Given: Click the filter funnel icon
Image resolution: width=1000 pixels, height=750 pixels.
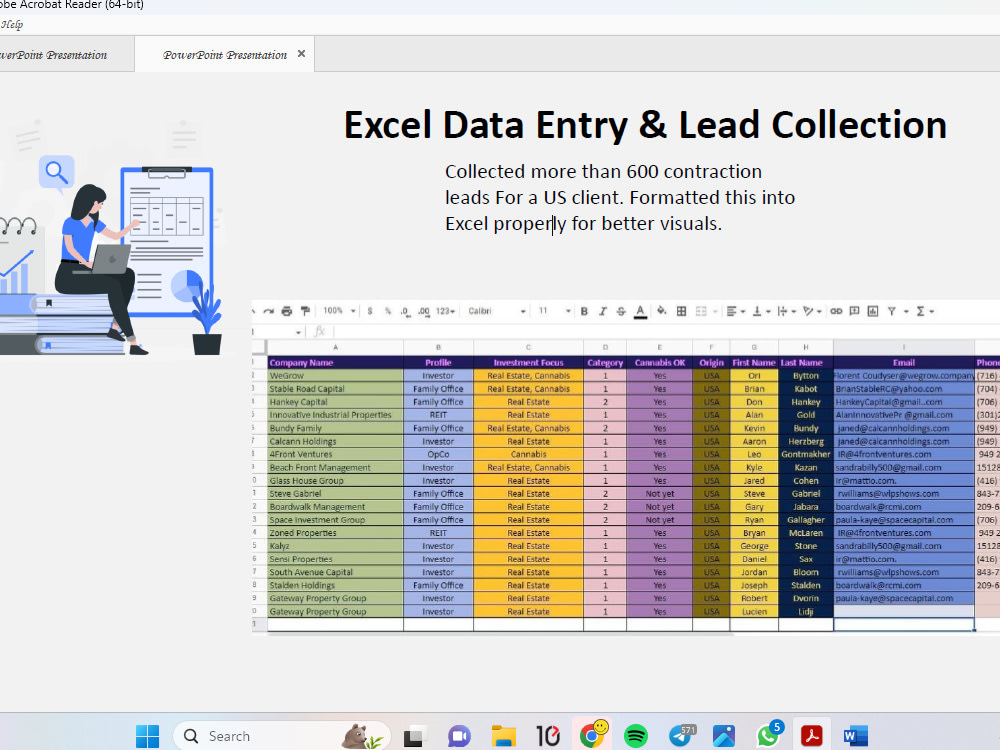Looking at the screenshot, I should click(x=892, y=311).
